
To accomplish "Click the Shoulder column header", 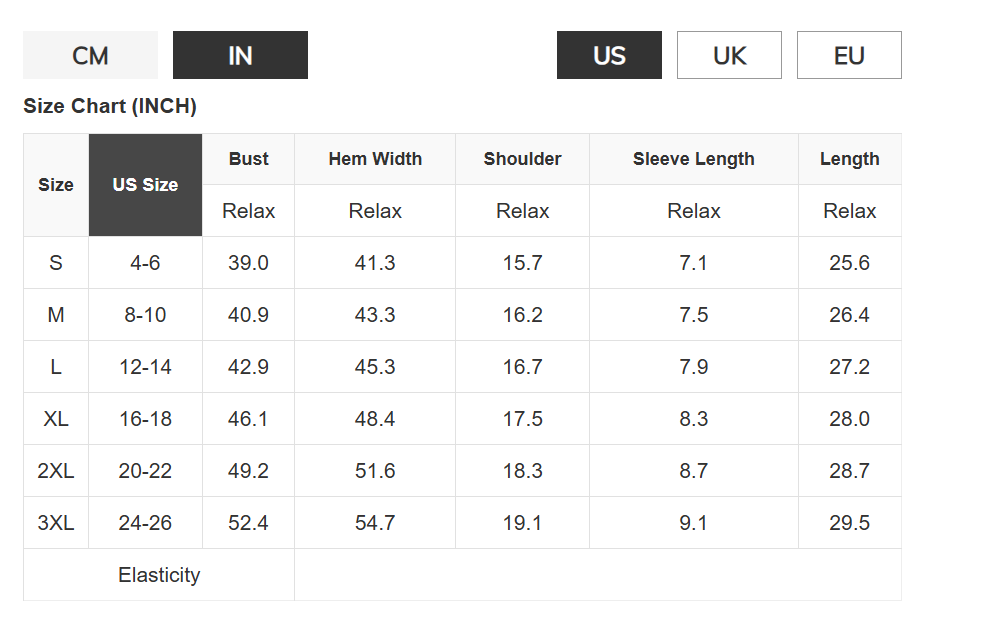I will 522,159.
